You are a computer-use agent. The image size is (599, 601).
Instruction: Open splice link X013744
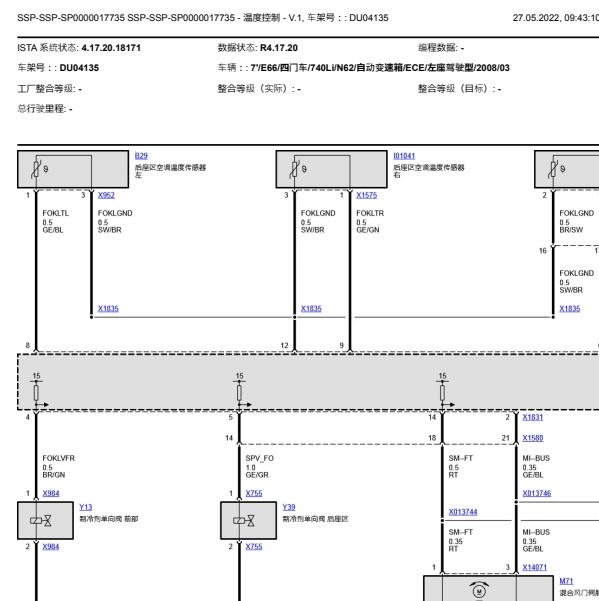[x=463, y=512]
